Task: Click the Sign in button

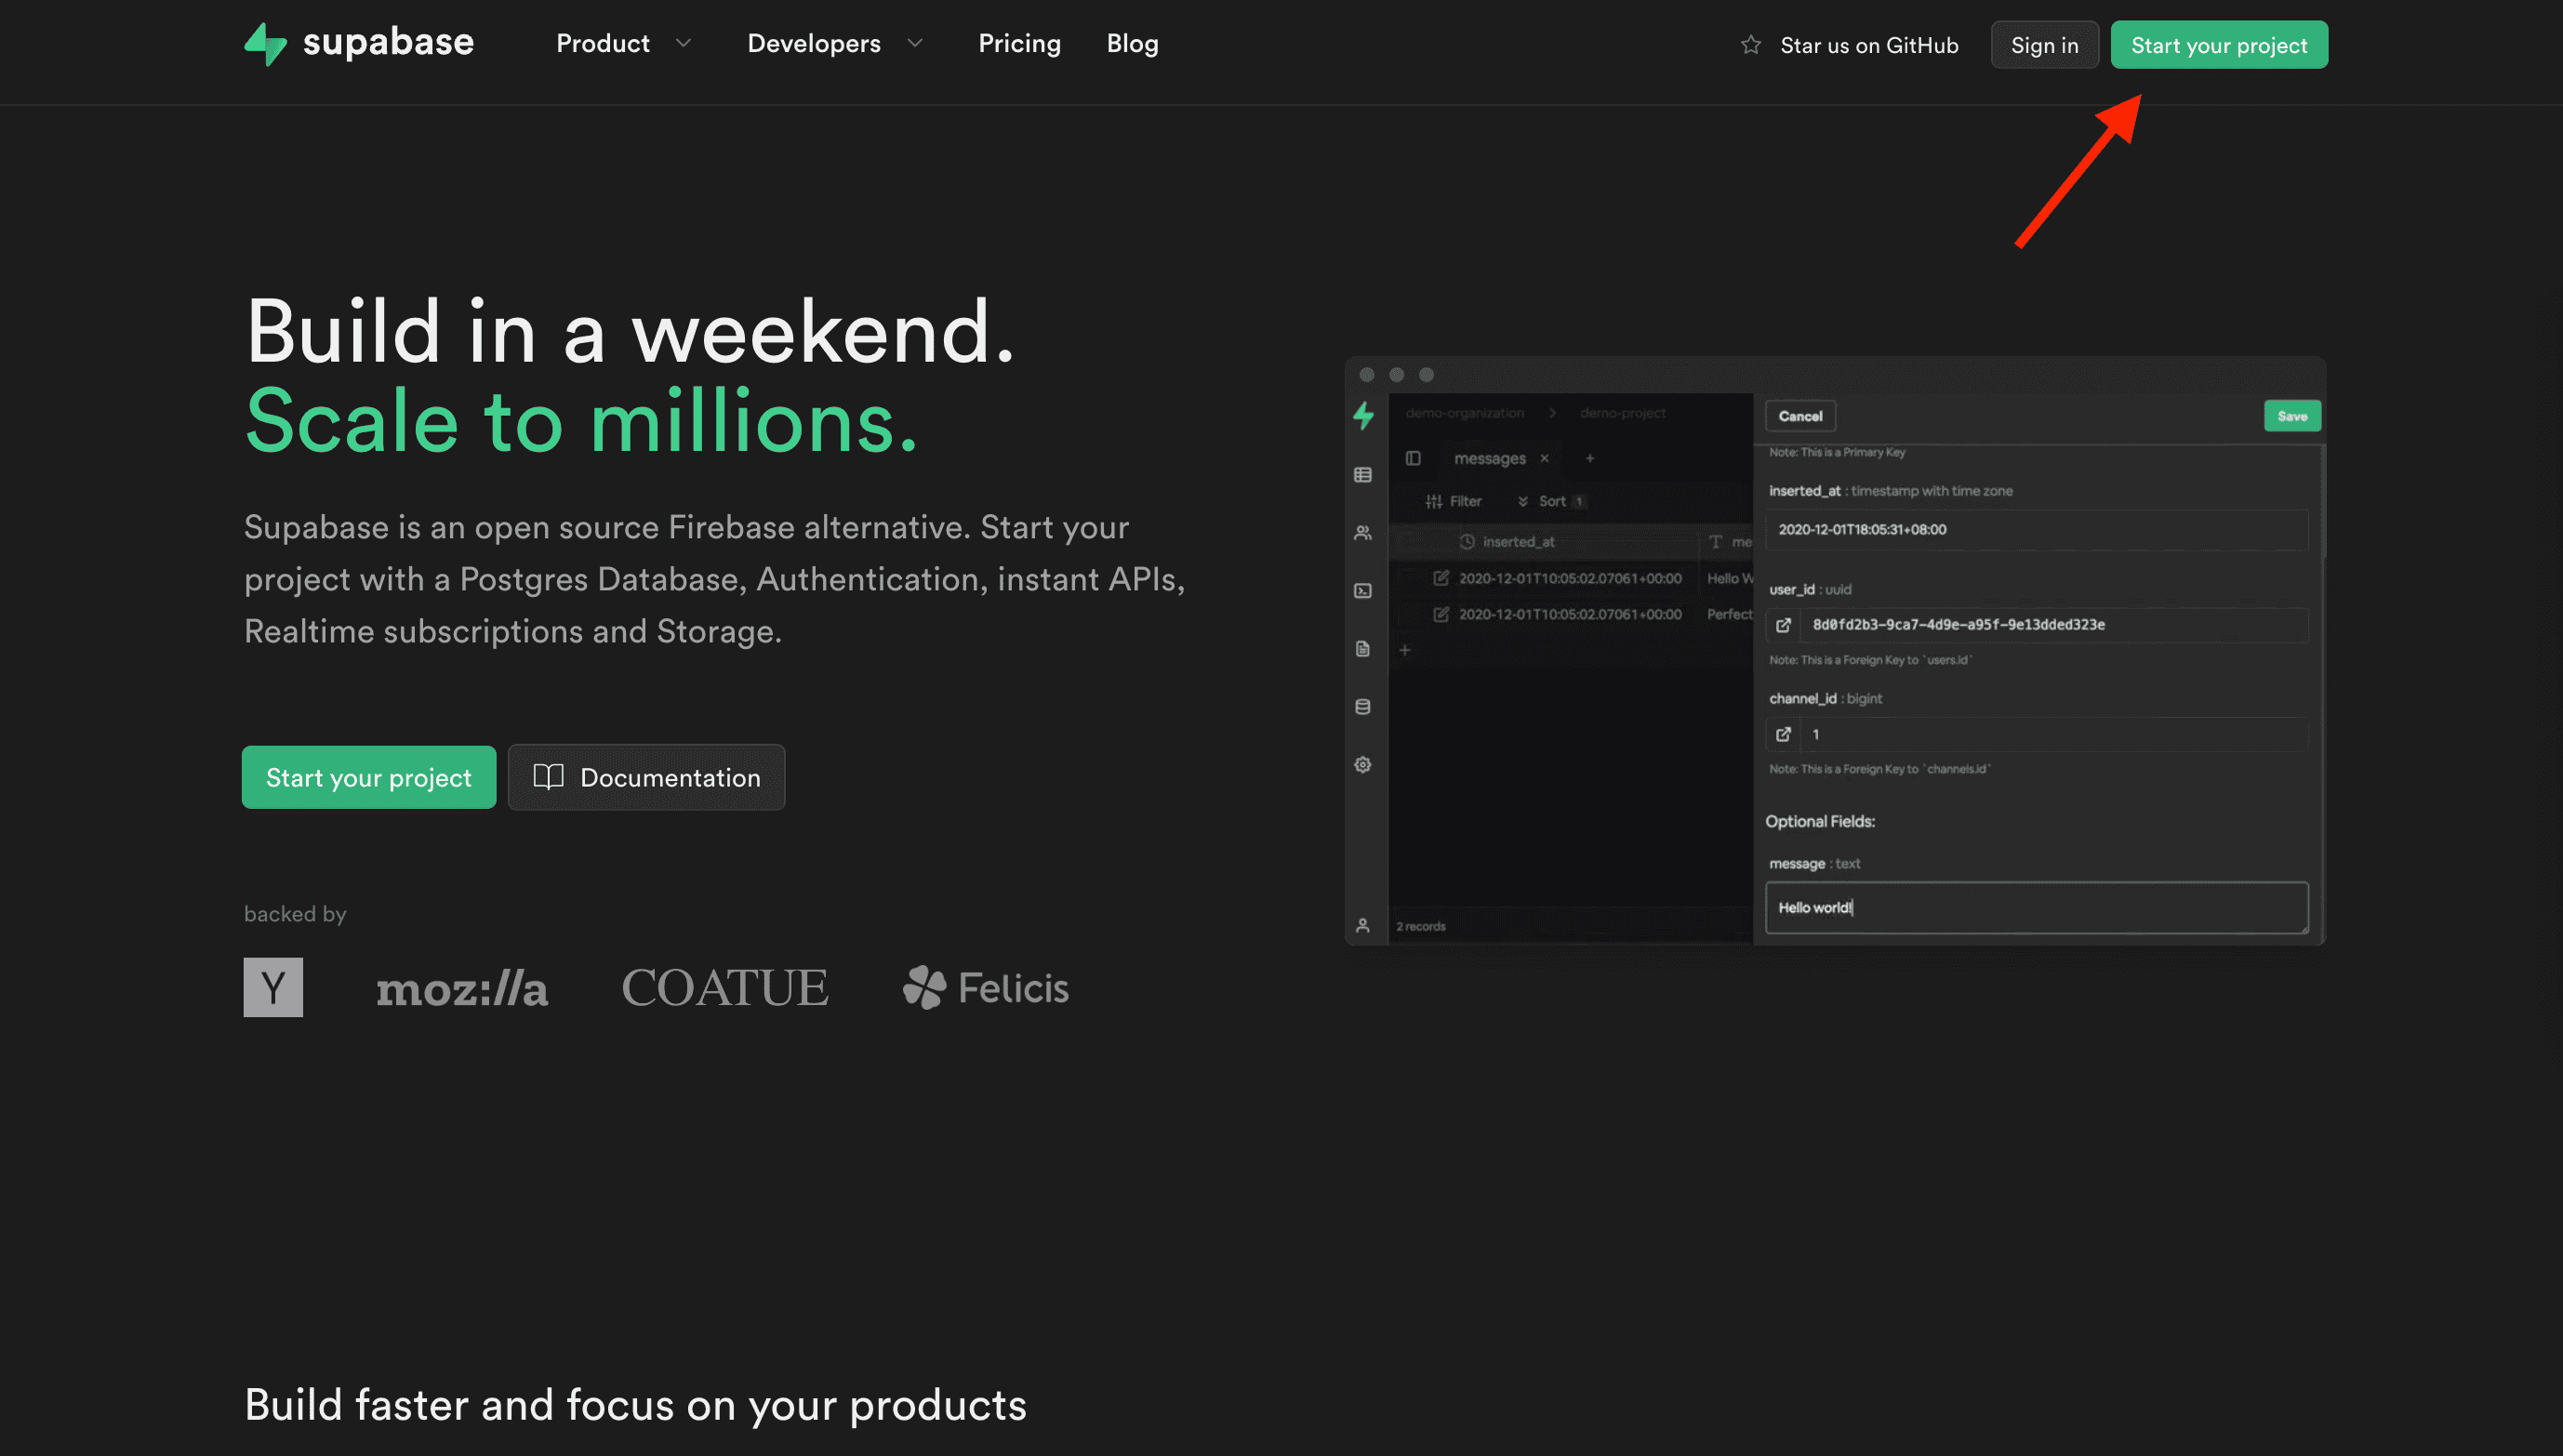Action: point(2044,45)
